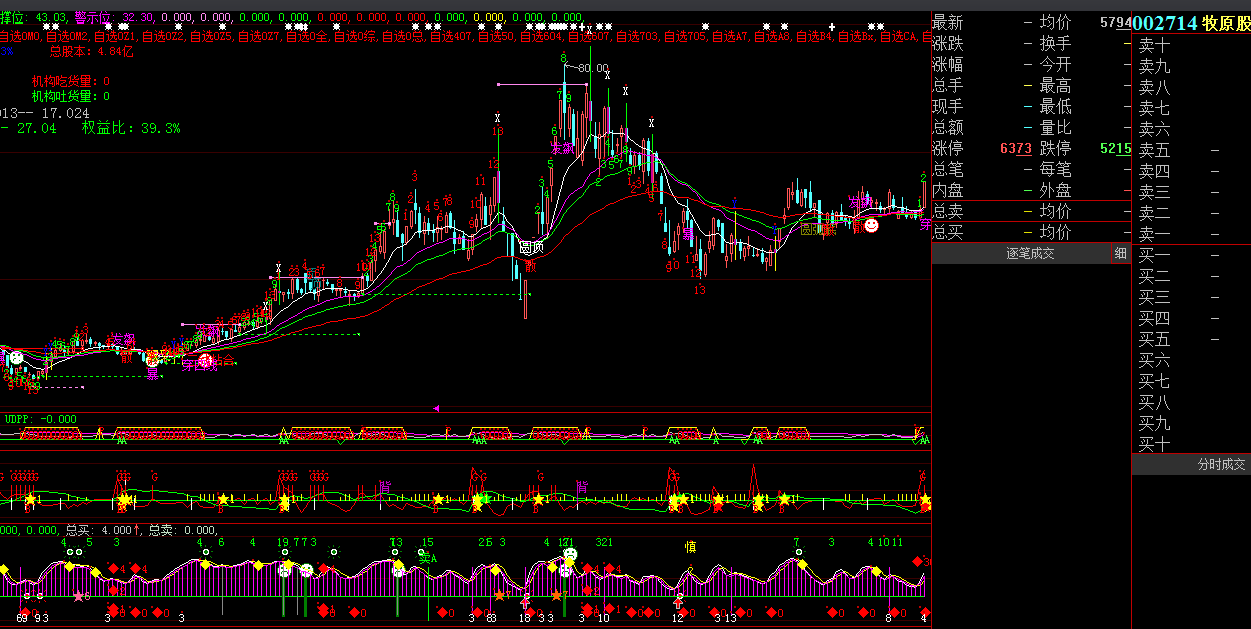The image size is (1251, 629).
Task: Click the 买一 bid level row
Action: [x=1192, y=255]
